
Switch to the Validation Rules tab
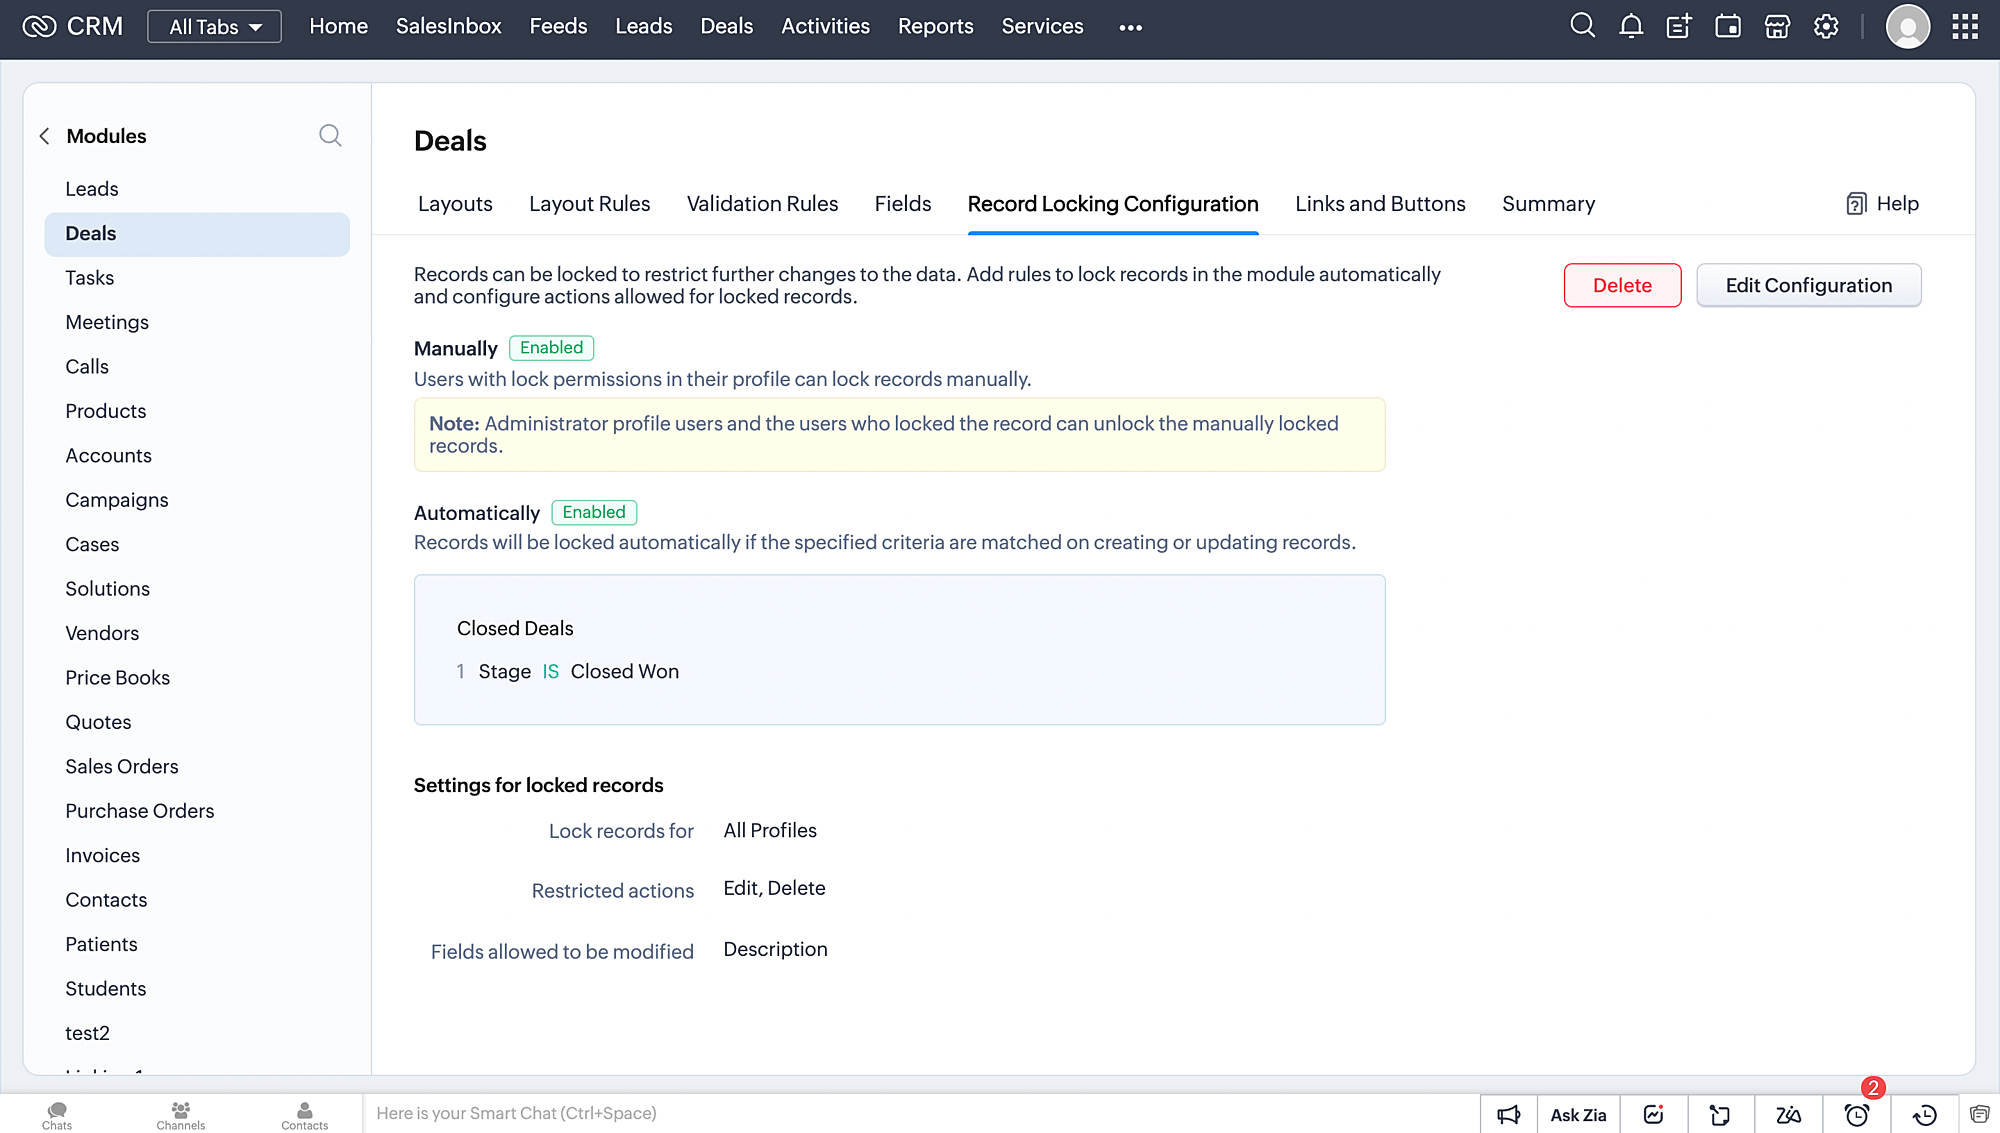(762, 204)
